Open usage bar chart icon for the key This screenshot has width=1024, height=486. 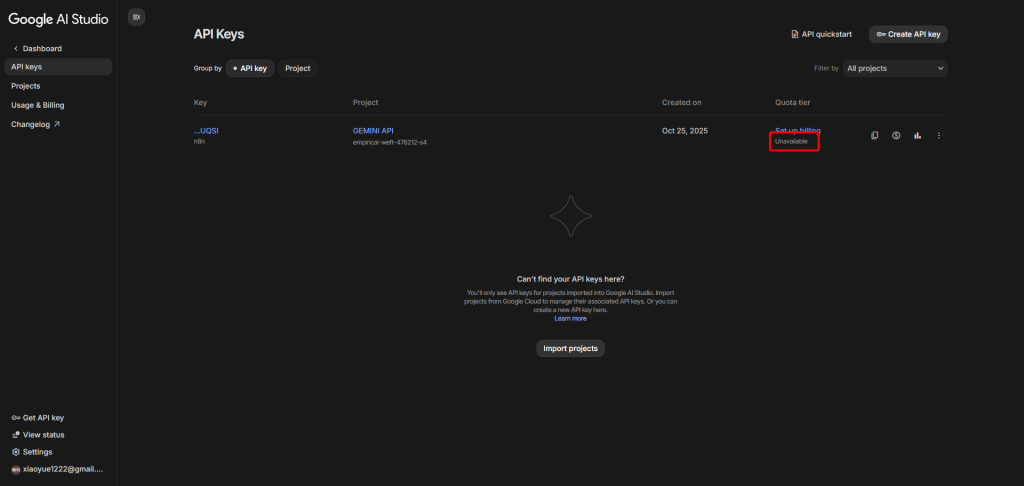click(917, 136)
